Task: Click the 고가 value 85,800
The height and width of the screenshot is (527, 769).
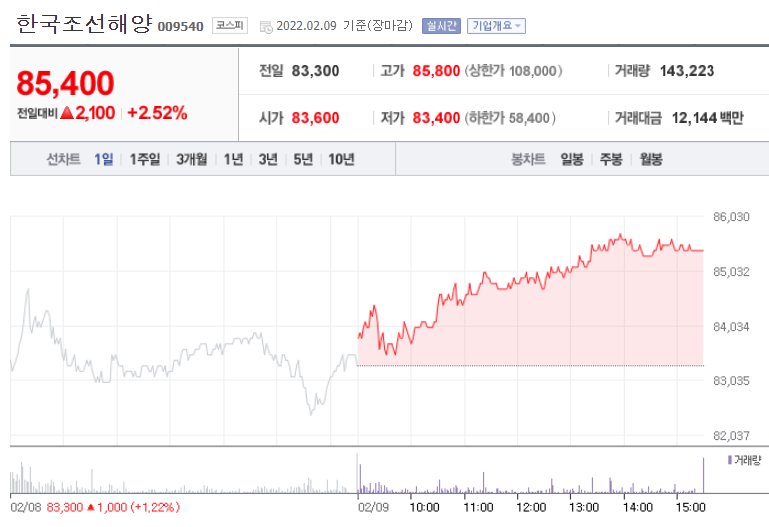Action: [436, 71]
